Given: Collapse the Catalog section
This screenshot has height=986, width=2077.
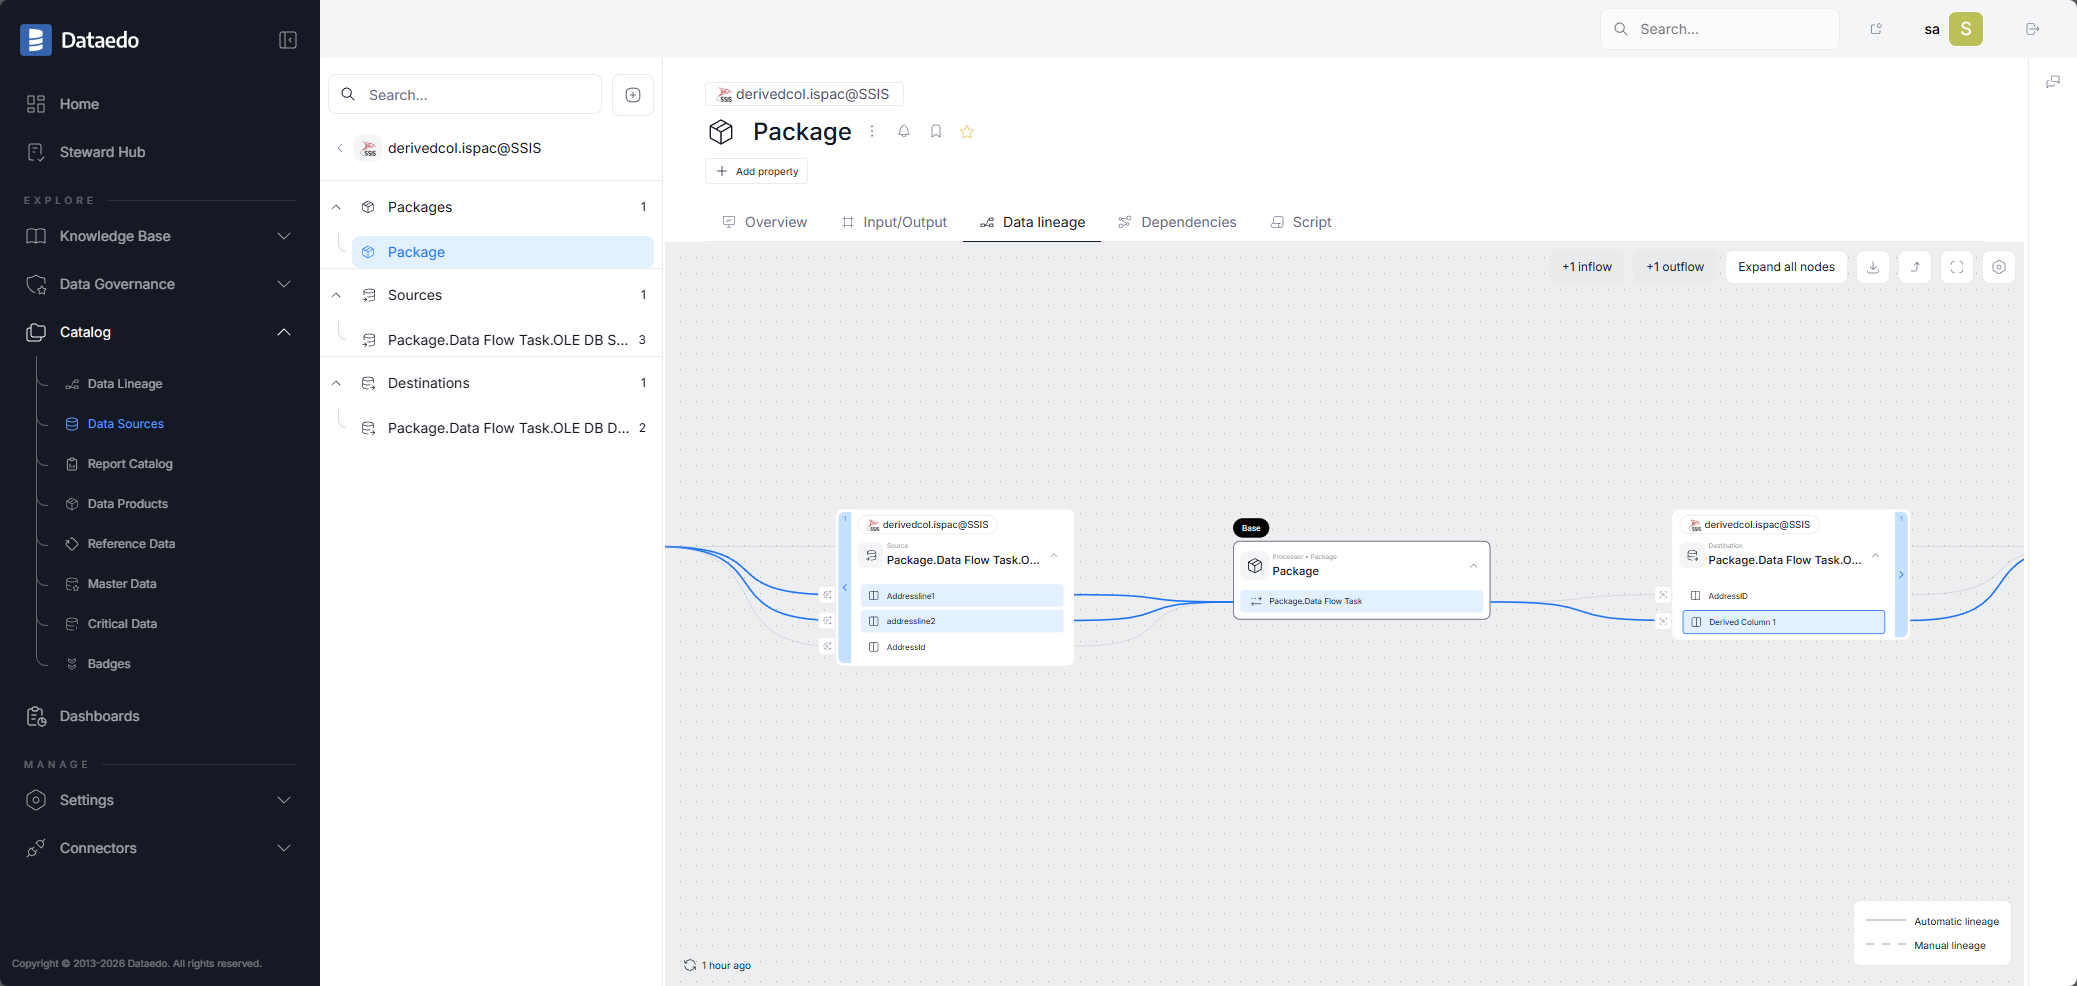Looking at the screenshot, I should 284,332.
